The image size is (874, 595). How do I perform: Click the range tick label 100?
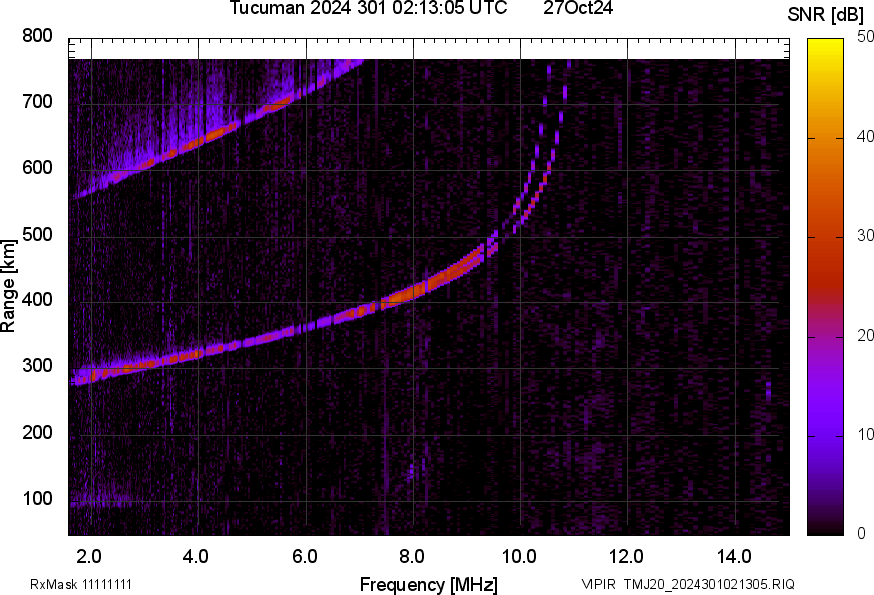pyautogui.click(x=37, y=498)
